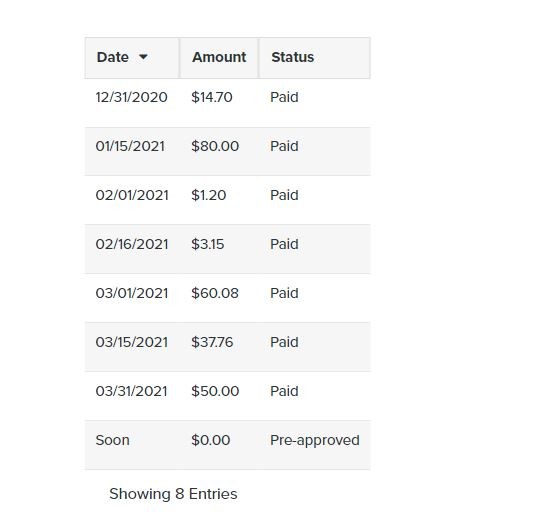This screenshot has width=555, height=512.
Task: Select the 03/01/2021 date cell
Action: point(132,293)
